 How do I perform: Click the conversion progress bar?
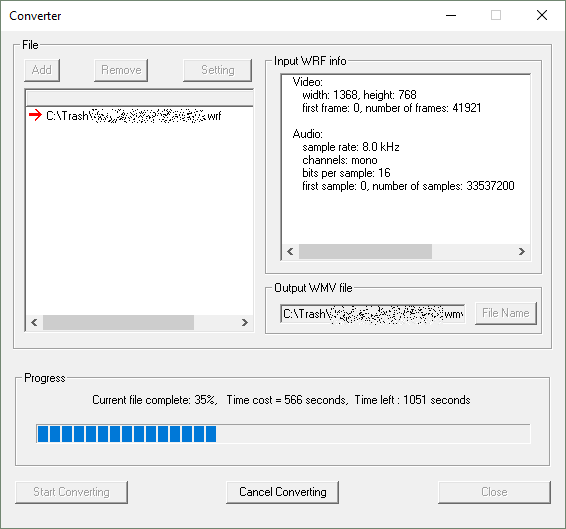click(283, 434)
